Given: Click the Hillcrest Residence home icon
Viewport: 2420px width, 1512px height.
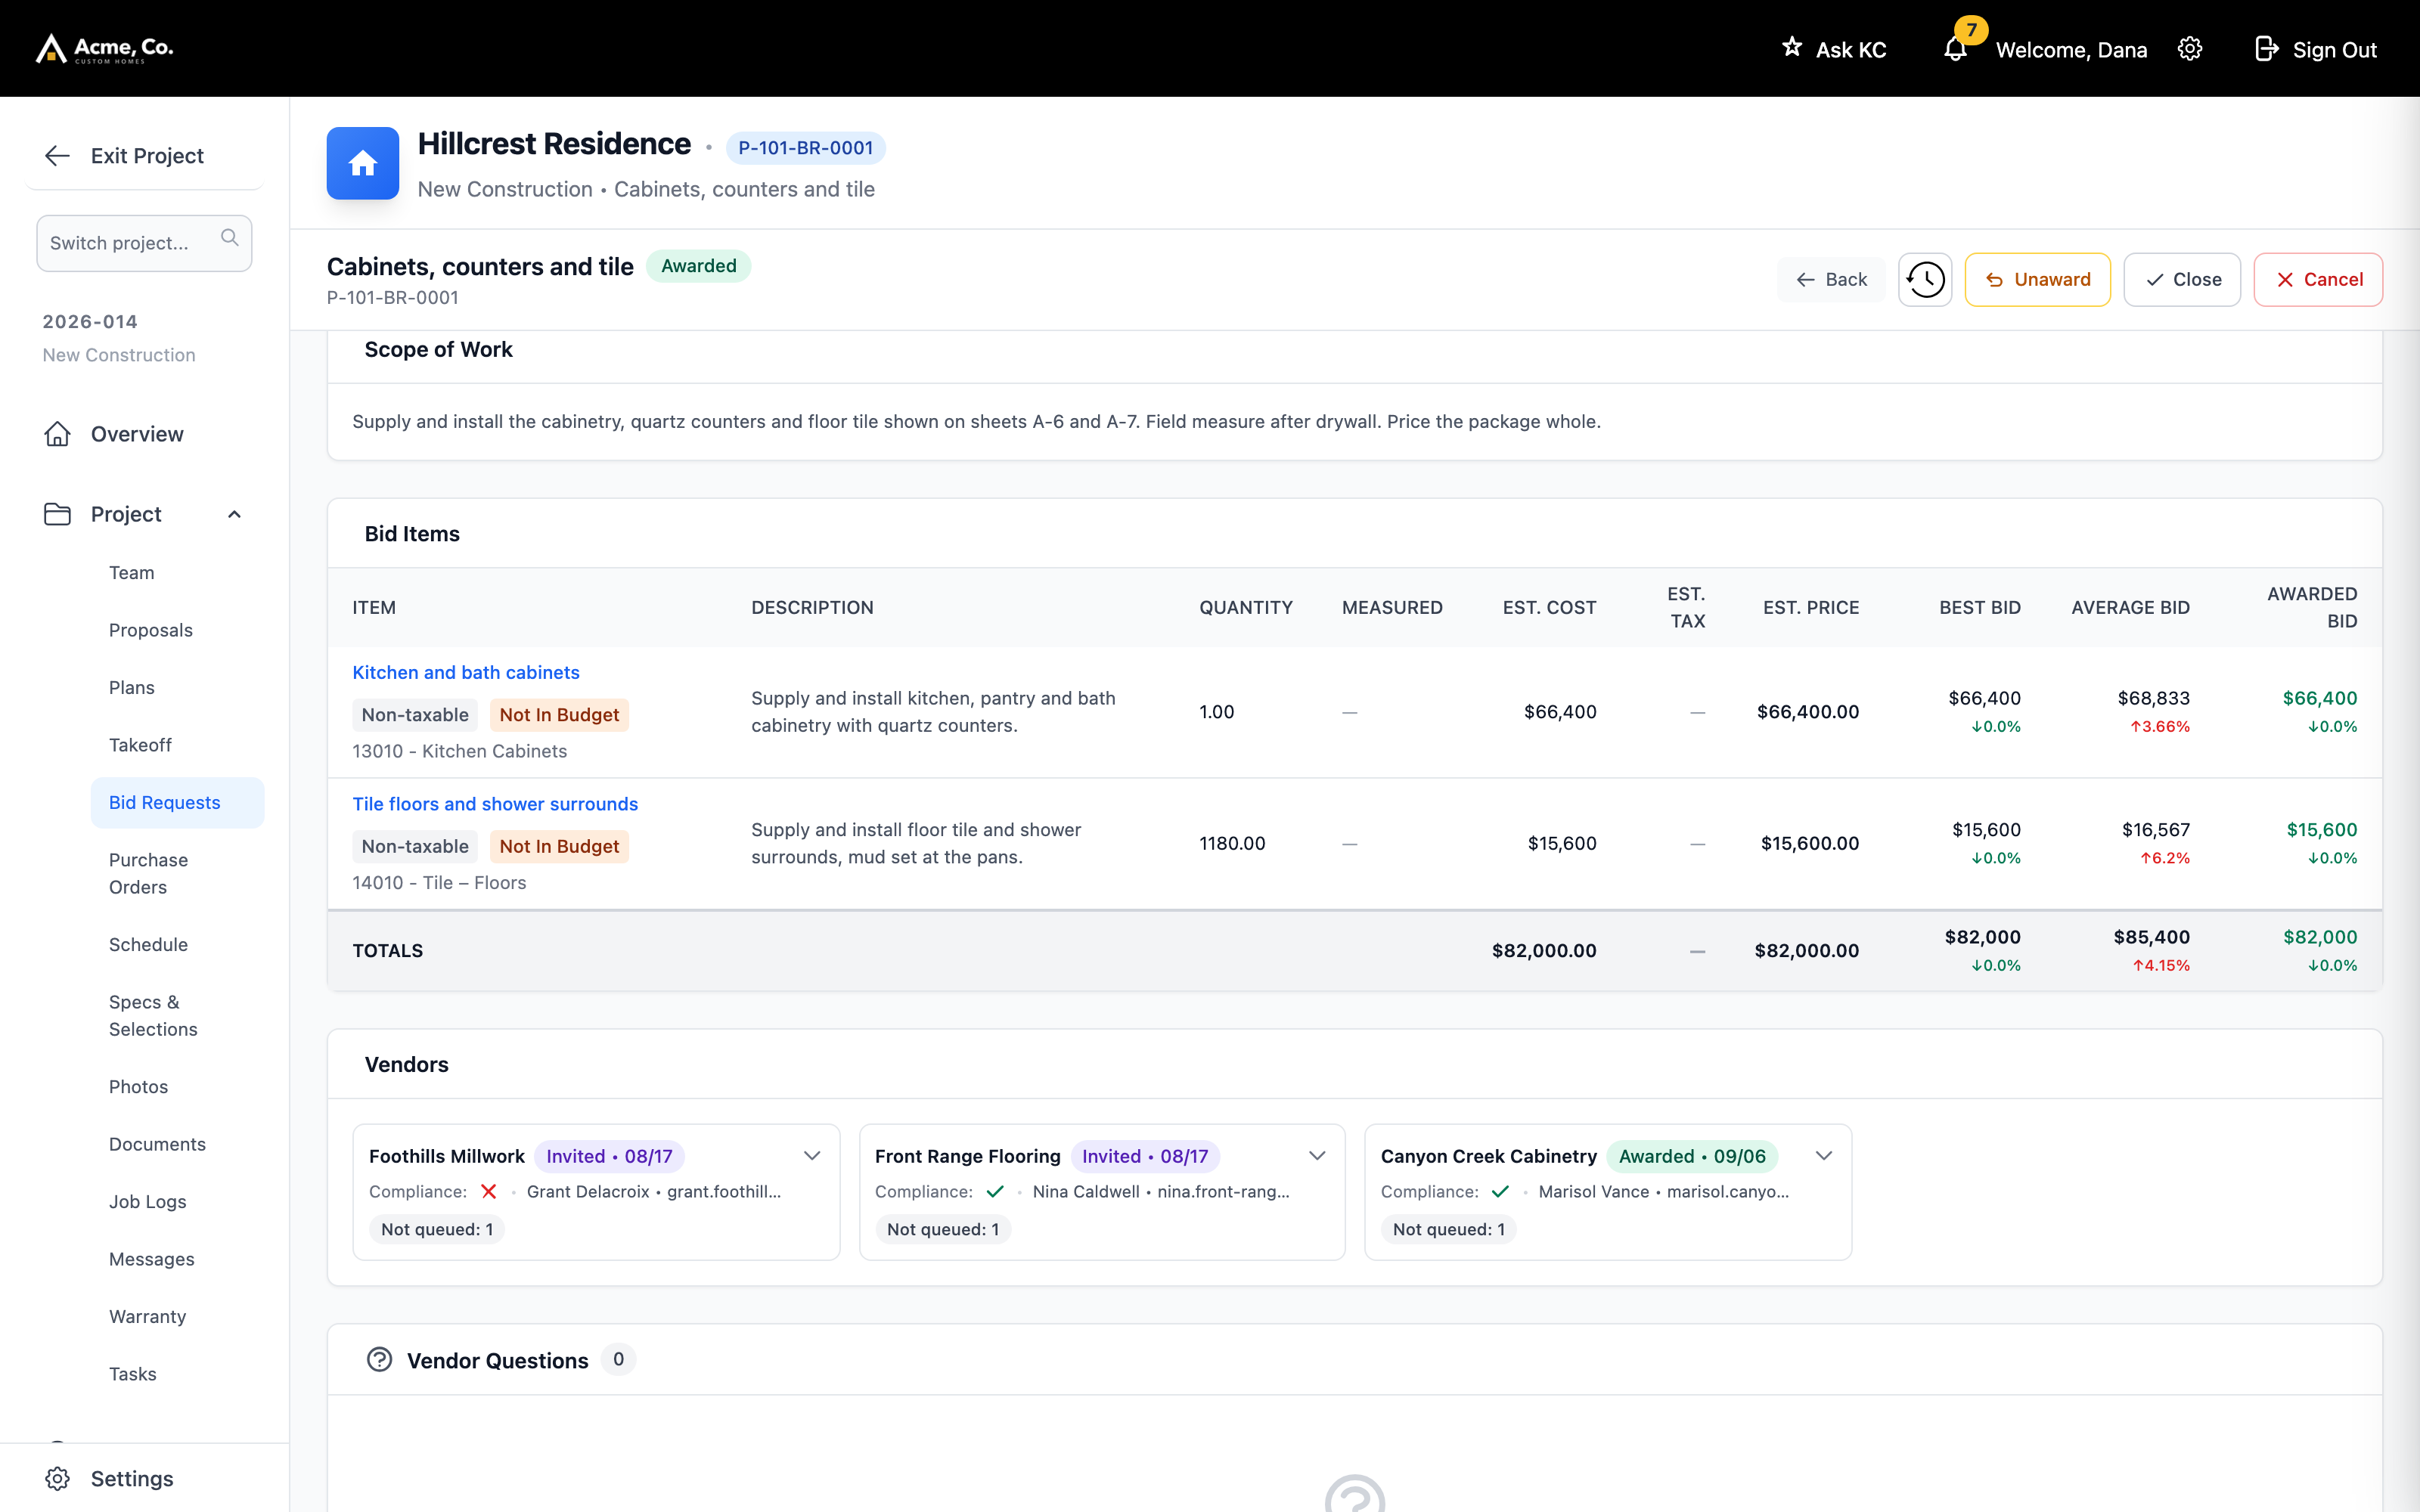Looking at the screenshot, I should tap(363, 163).
